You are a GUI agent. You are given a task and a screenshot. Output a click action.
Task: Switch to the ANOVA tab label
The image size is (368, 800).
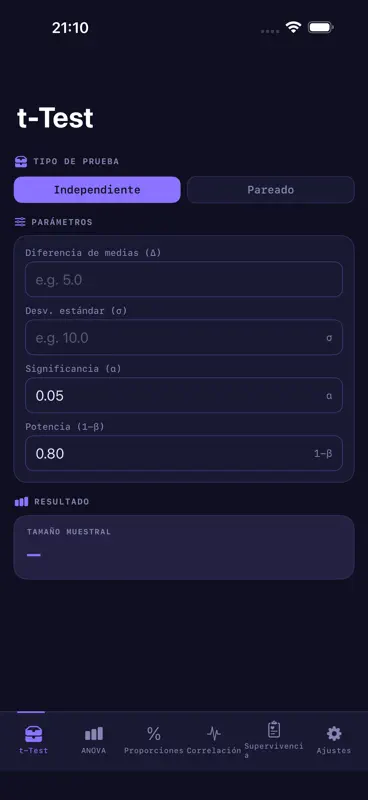coord(93,751)
